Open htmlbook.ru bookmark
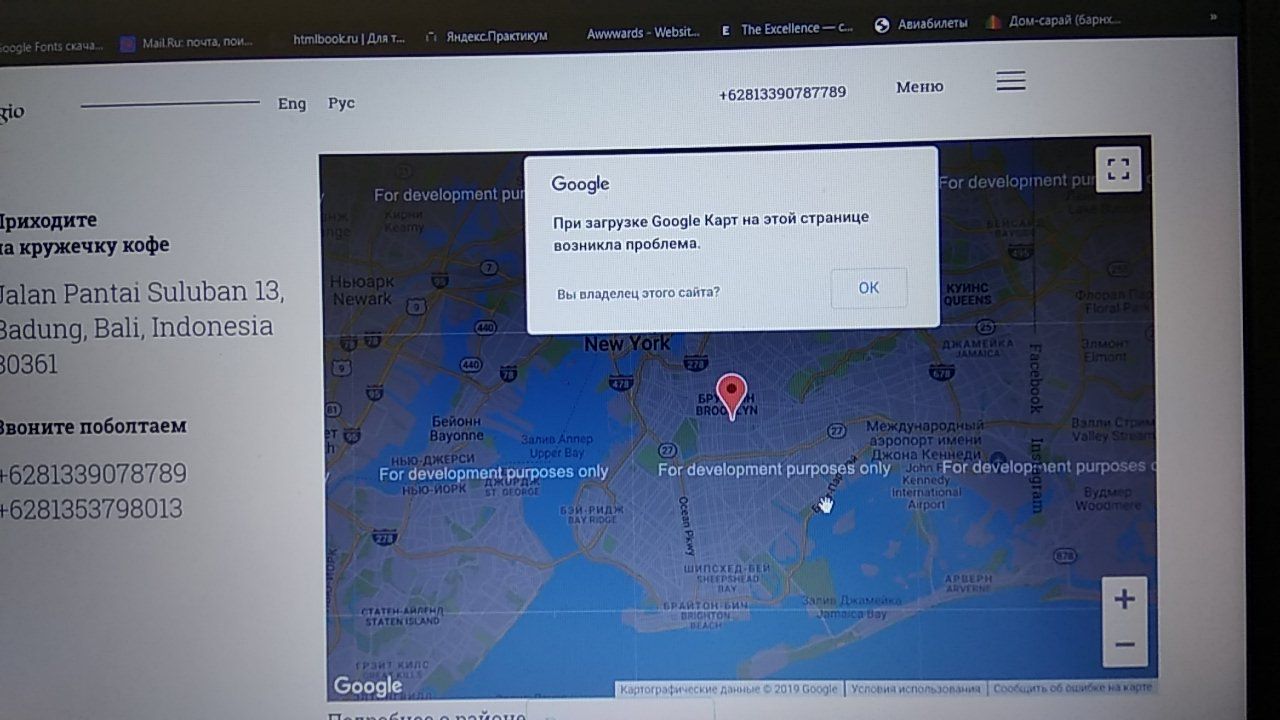Screen dimensions: 1280x720 pos(348,39)
